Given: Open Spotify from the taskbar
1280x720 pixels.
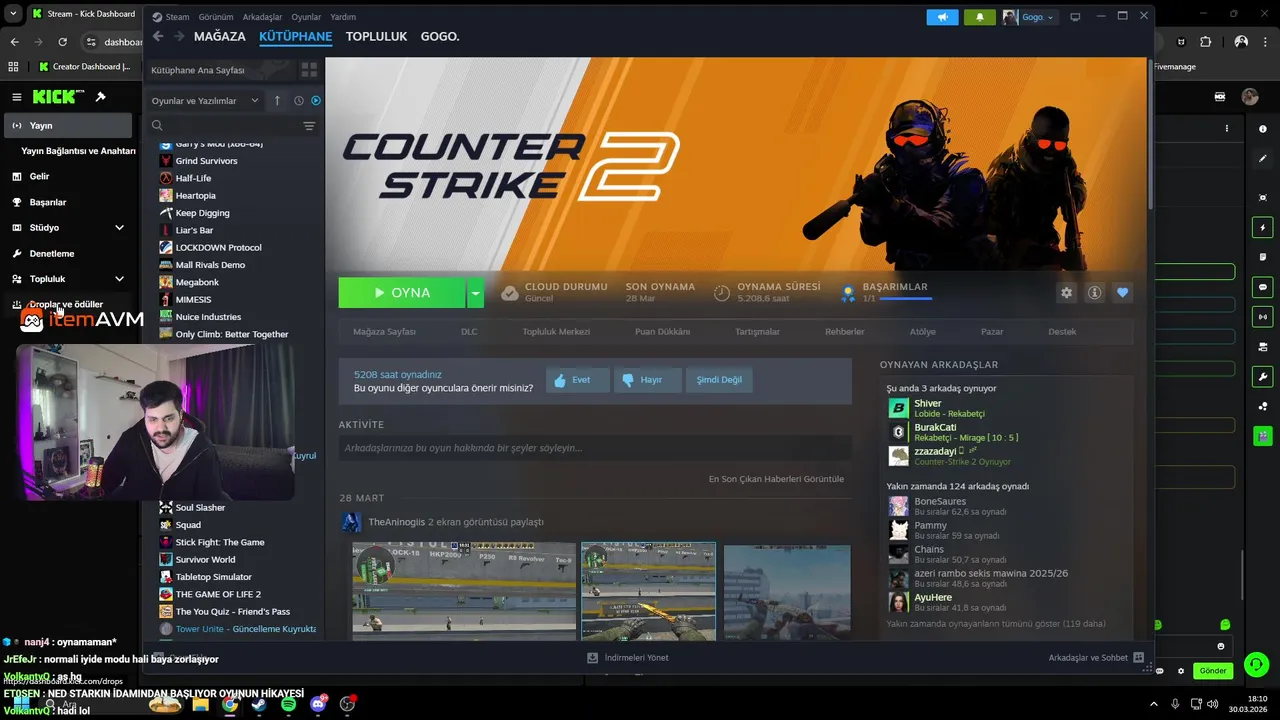Looking at the screenshot, I should [x=288, y=704].
